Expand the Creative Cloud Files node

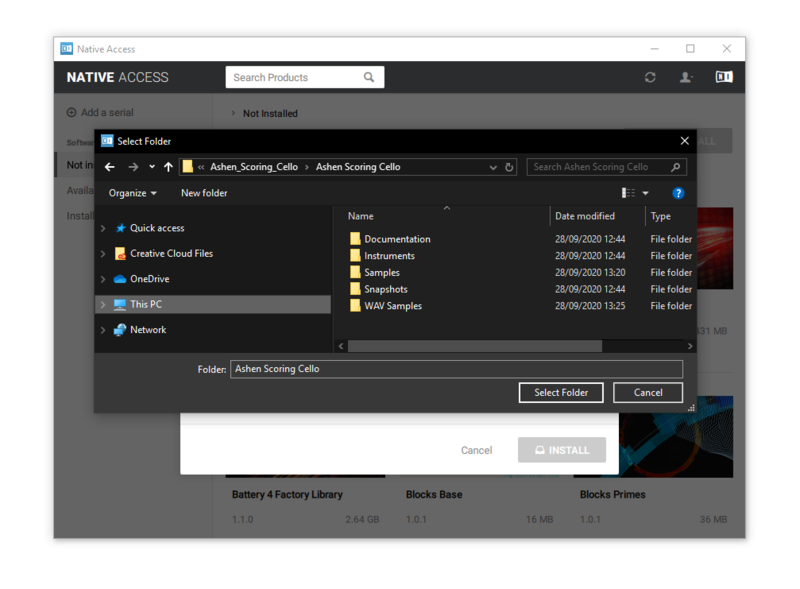click(x=103, y=254)
